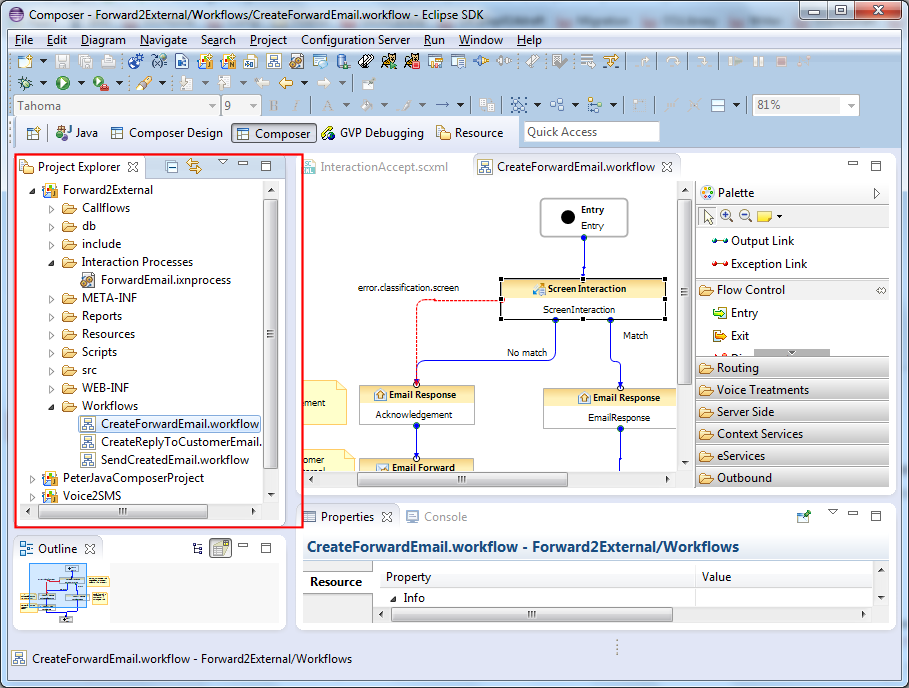The width and height of the screenshot is (909, 688).
Task: Toggle Link with Editor in Project Explorer
Action: click(x=194, y=167)
